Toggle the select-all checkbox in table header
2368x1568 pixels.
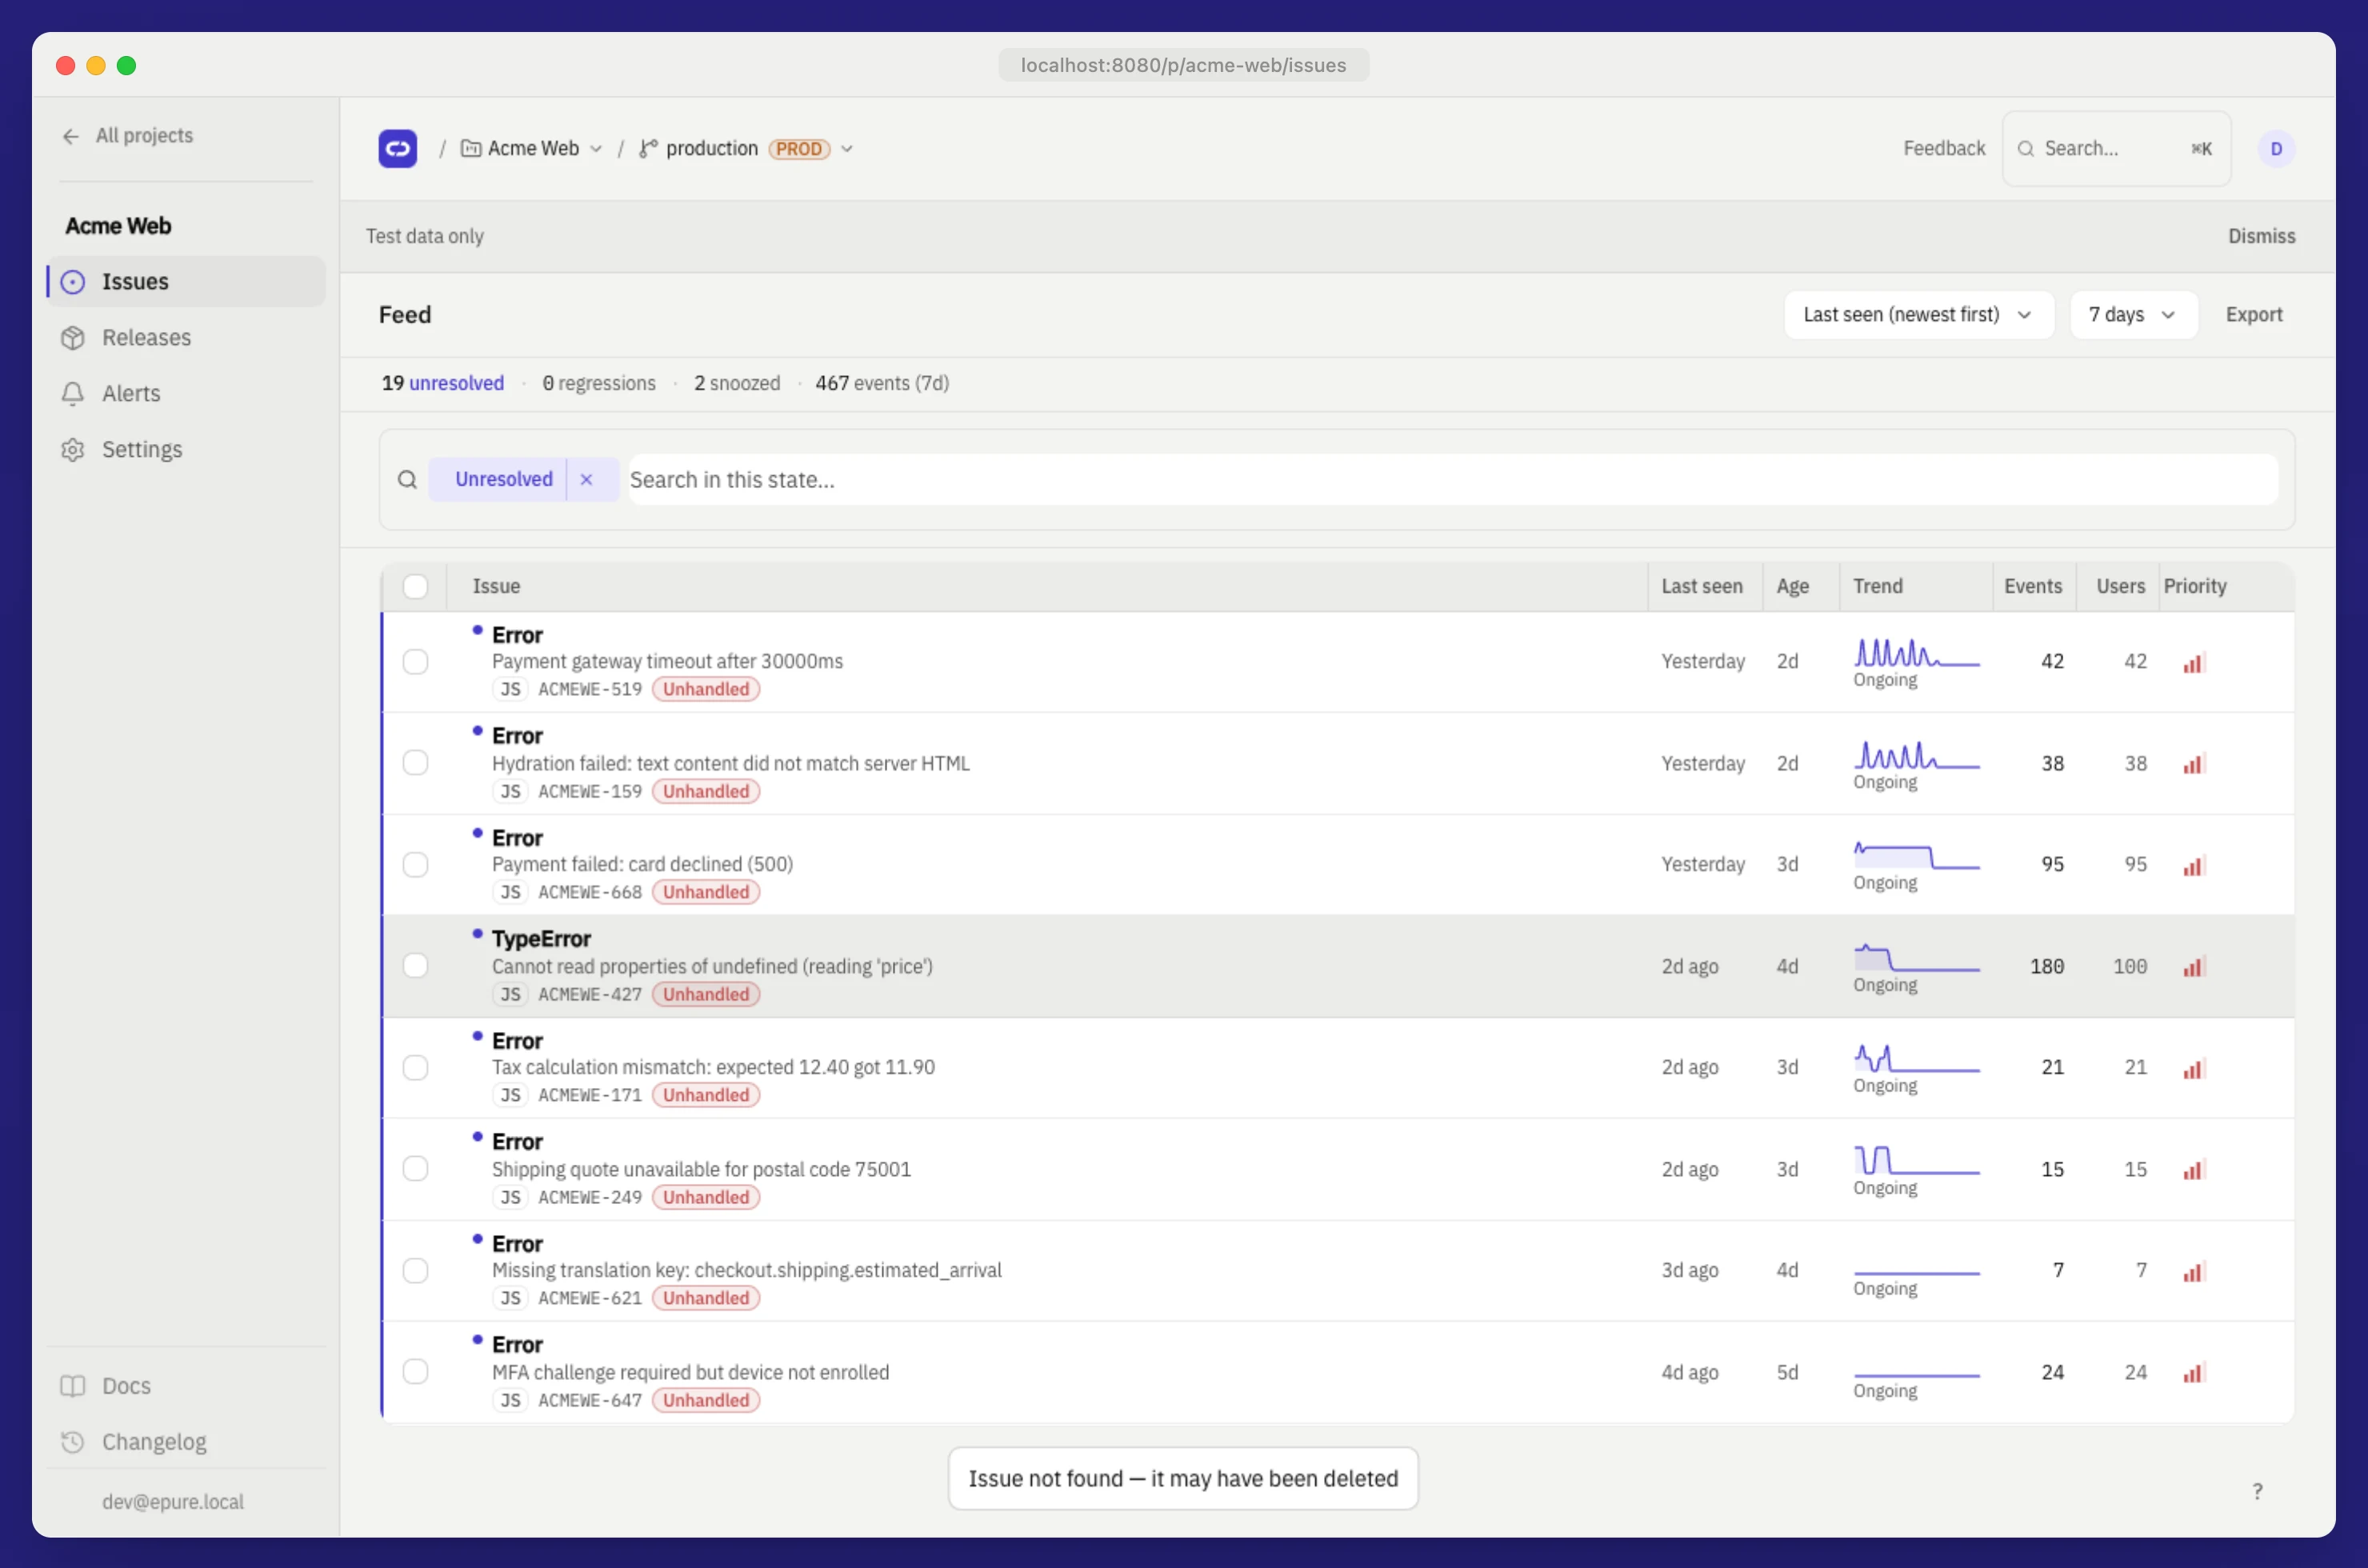coord(415,587)
